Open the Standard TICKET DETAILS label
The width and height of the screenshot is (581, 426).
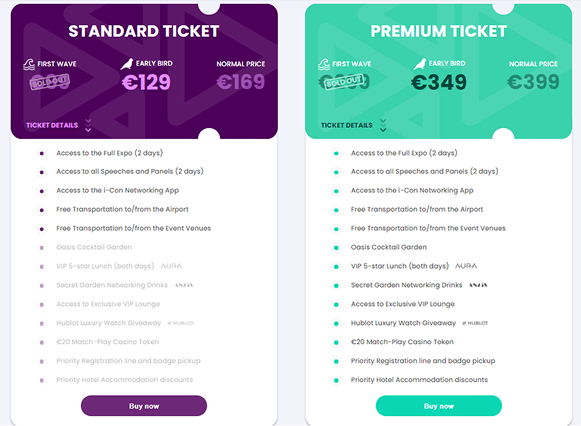tap(52, 125)
